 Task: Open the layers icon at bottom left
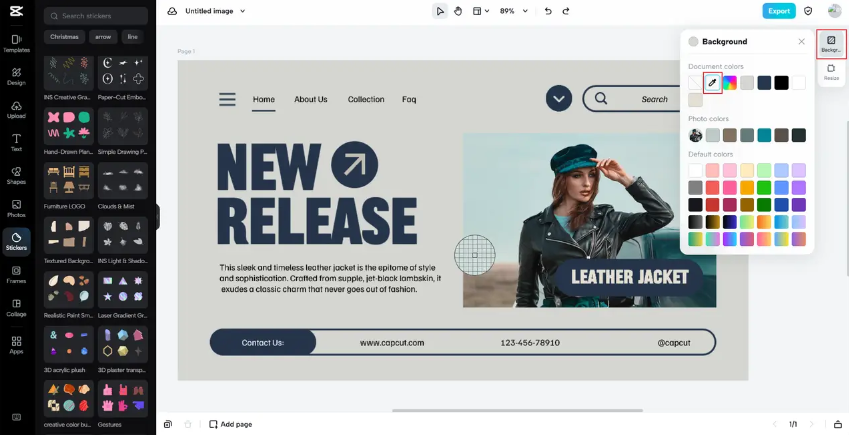coord(168,424)
